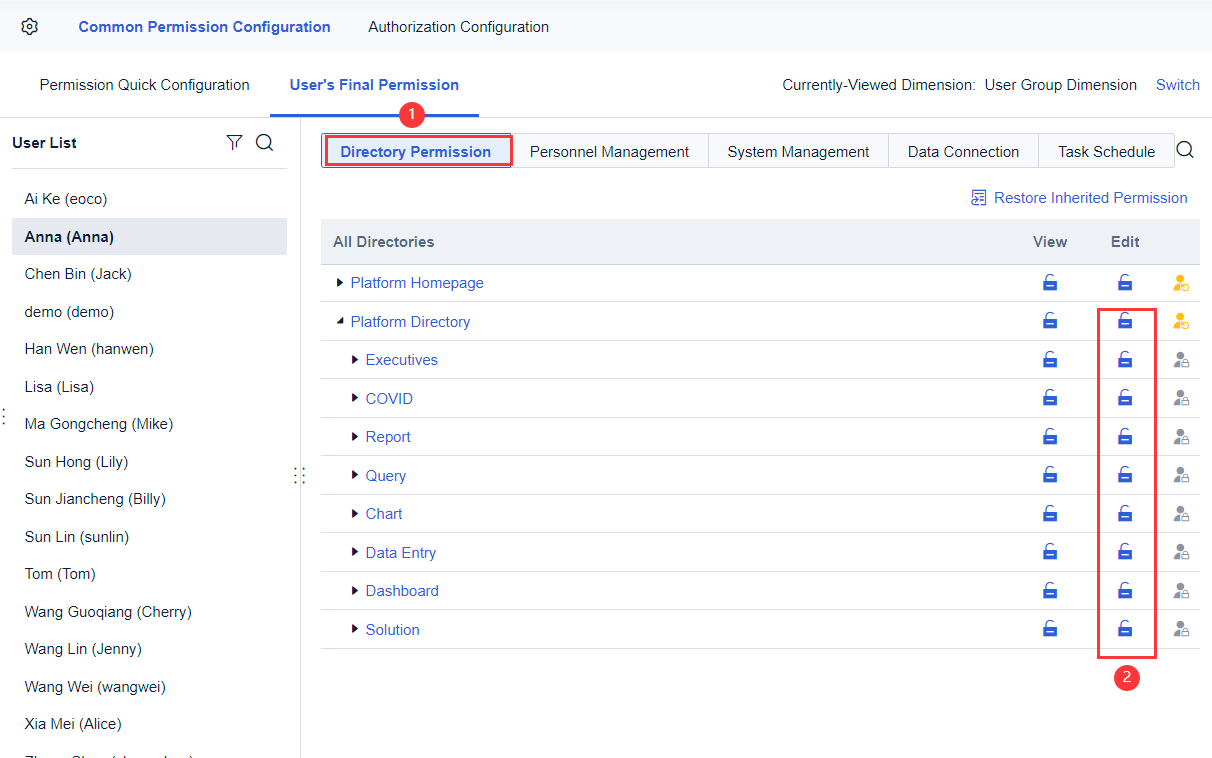Toggle View permission lock for Platform Homepage
This screenshot has height=758, width=1212.
point(1050,283)
